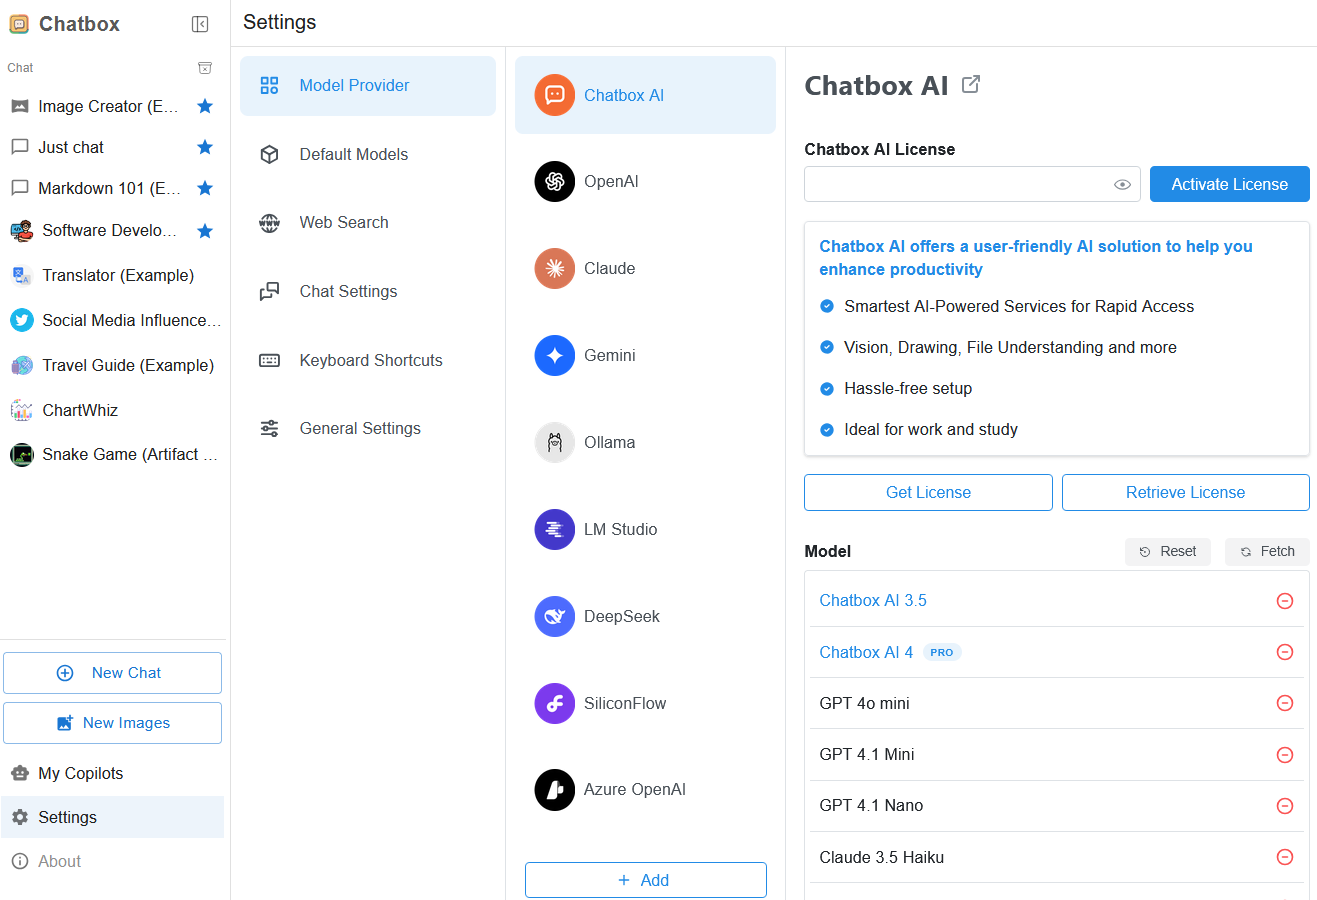Unstar the Just chat conversation
1317x900 pixels.
(205, 147)
